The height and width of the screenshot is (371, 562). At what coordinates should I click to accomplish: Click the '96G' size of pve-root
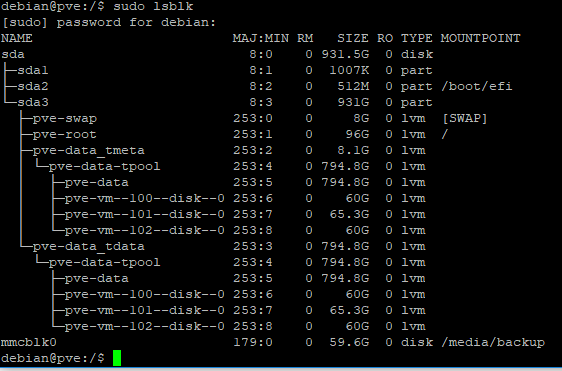pyautogui.click(x=357, y=134)
